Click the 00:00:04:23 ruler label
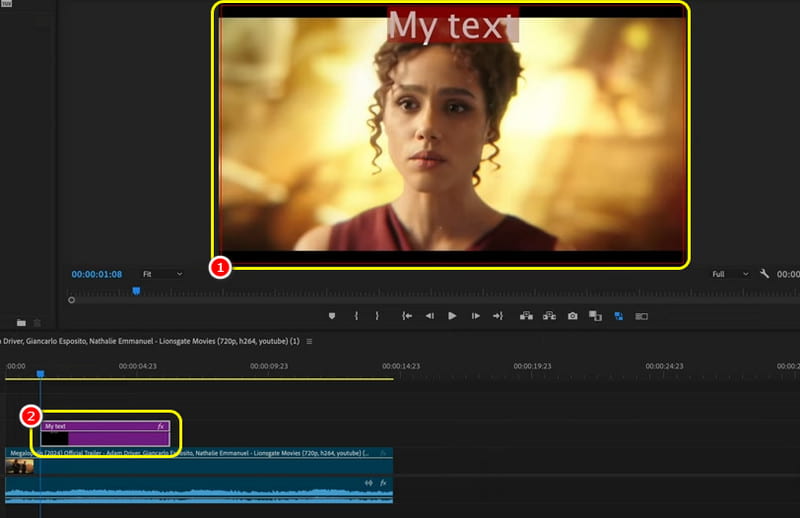 (138, 366)
